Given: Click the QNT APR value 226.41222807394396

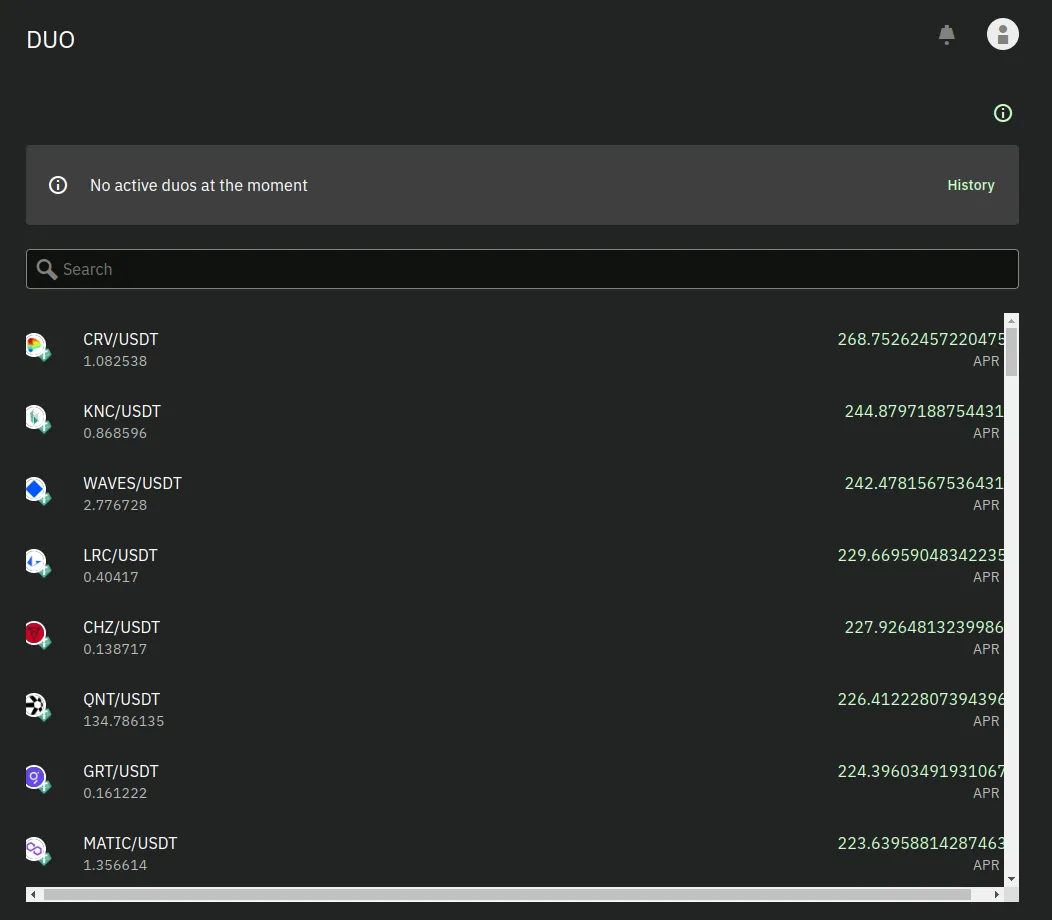Looking at the screenshot, I should 920,699.
